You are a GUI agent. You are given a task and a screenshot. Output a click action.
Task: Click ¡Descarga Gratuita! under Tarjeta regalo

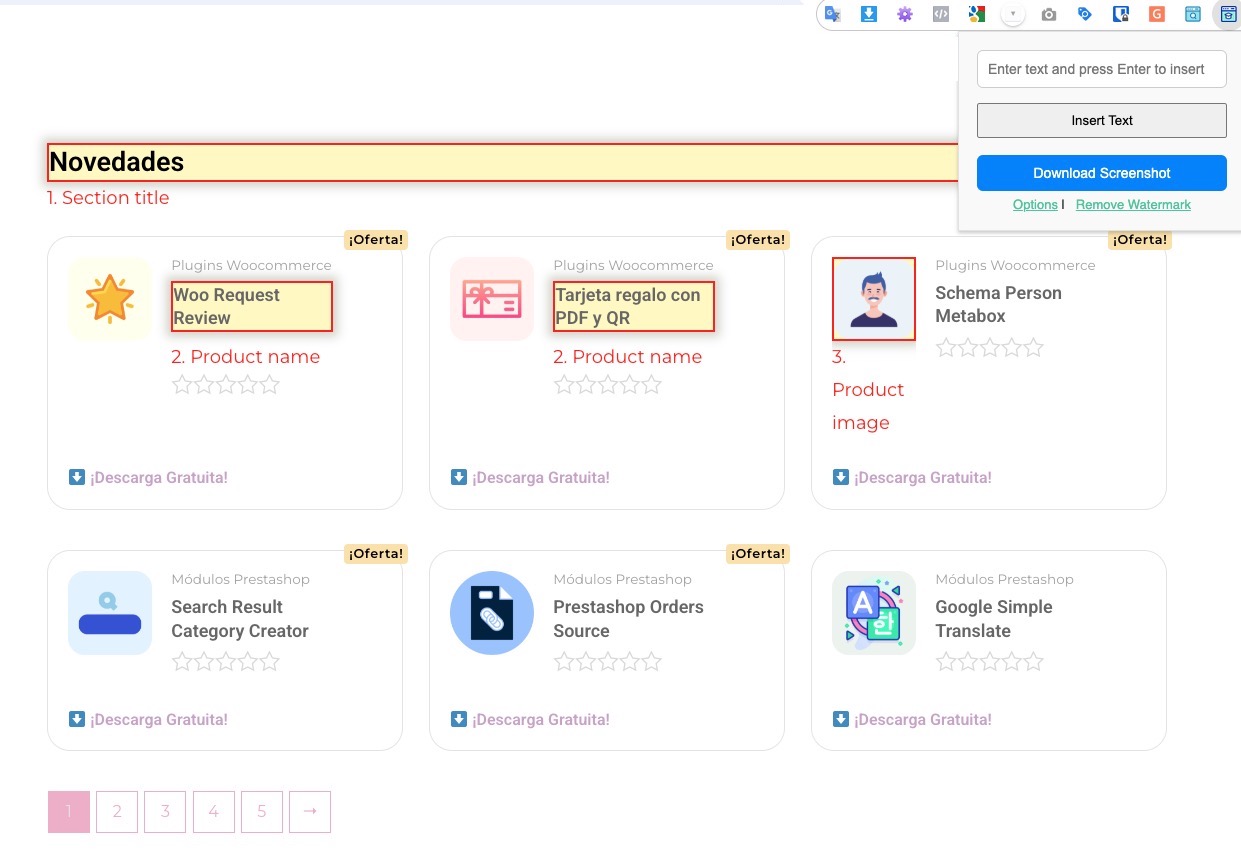coord(541,478)
